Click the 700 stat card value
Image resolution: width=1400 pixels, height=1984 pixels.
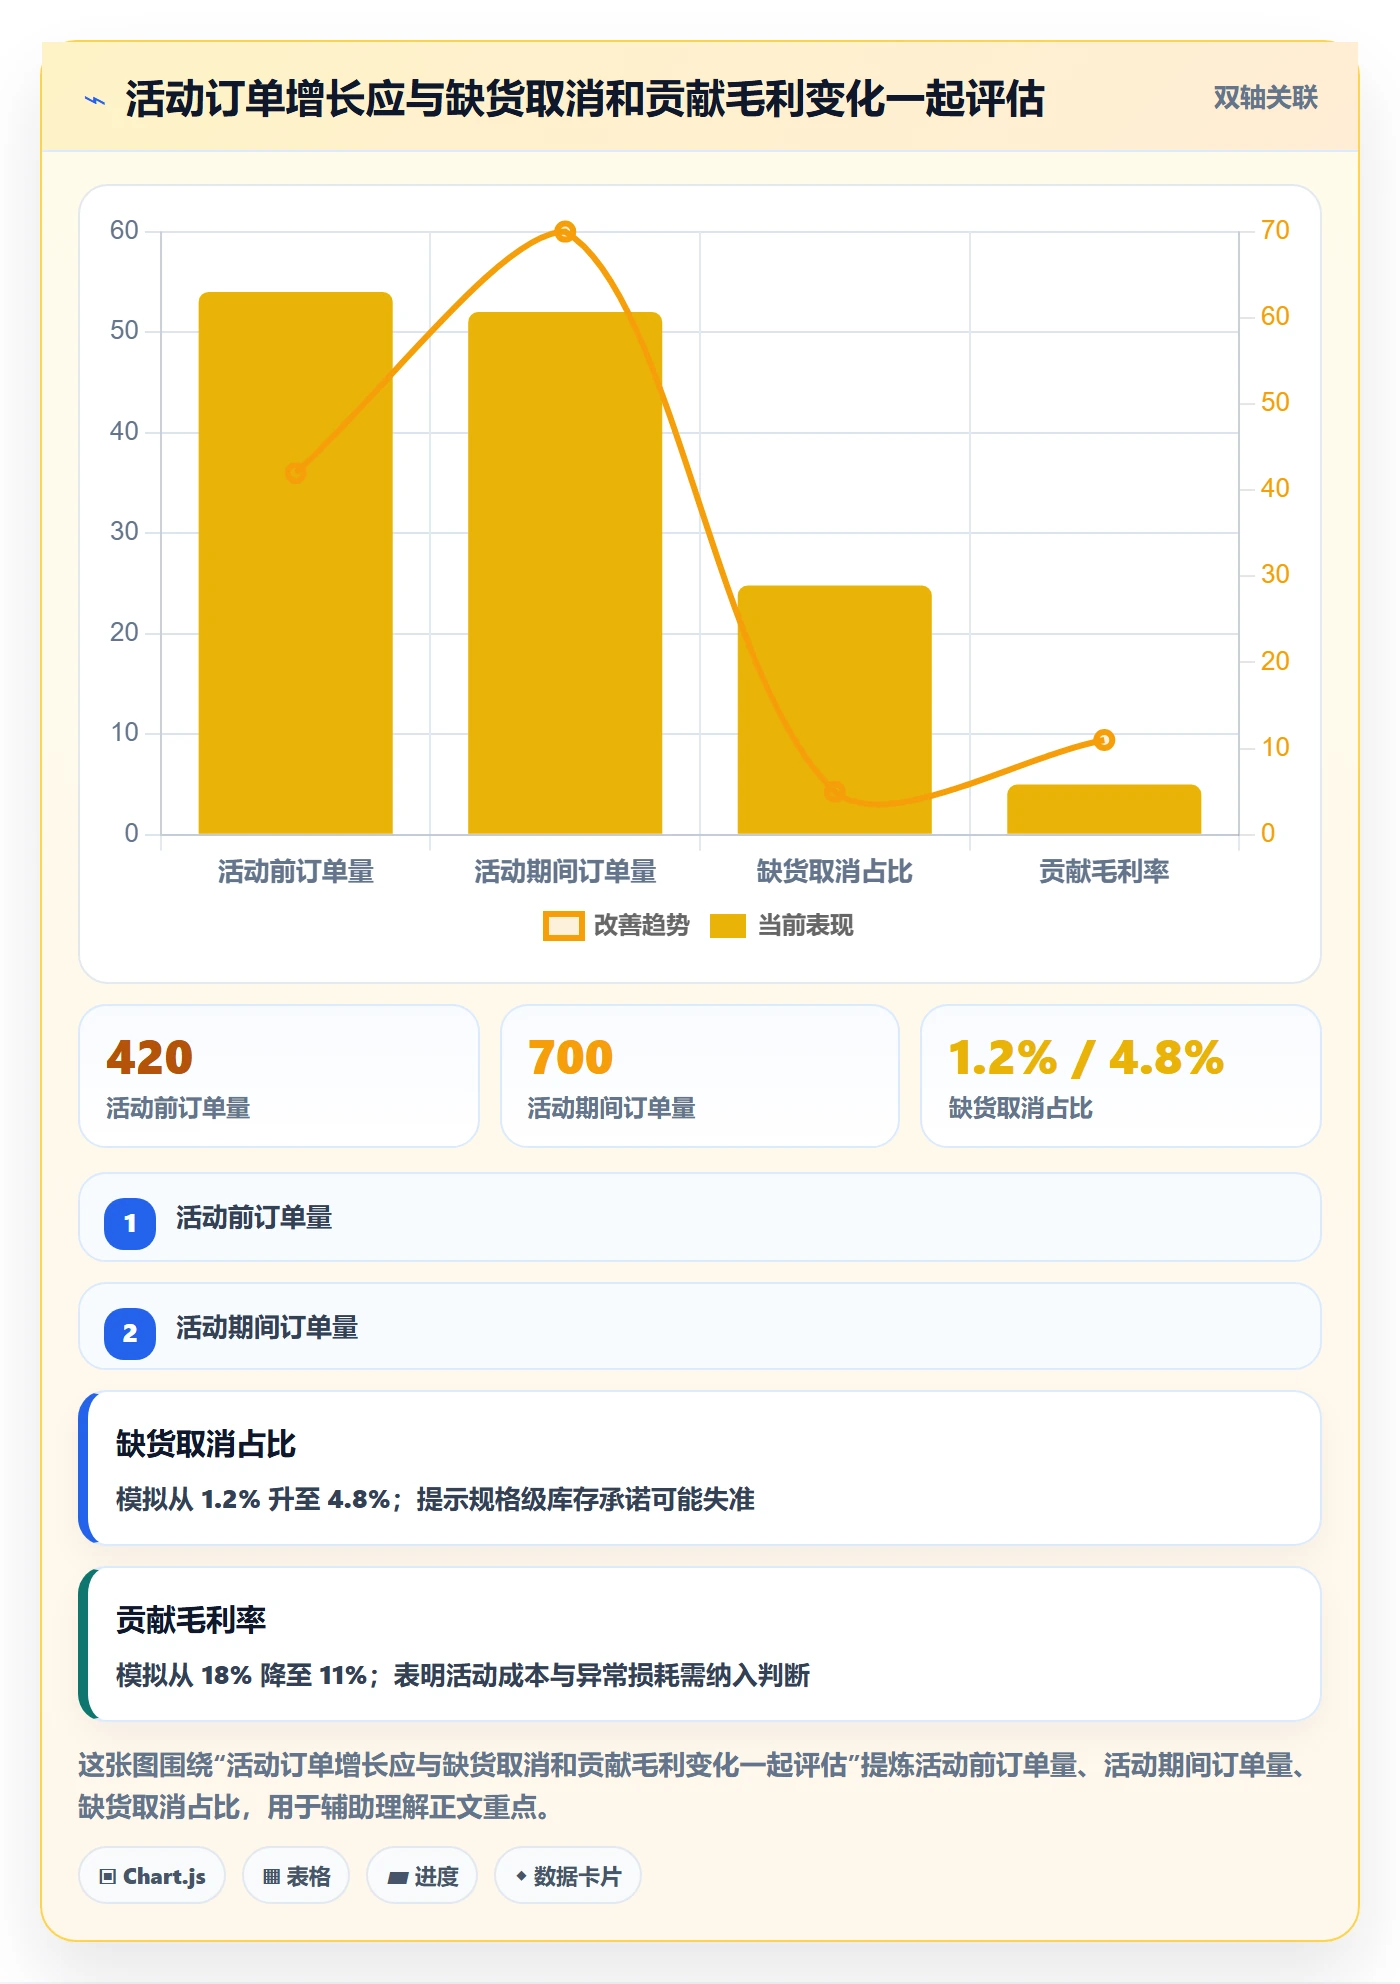coord(571,1058)
